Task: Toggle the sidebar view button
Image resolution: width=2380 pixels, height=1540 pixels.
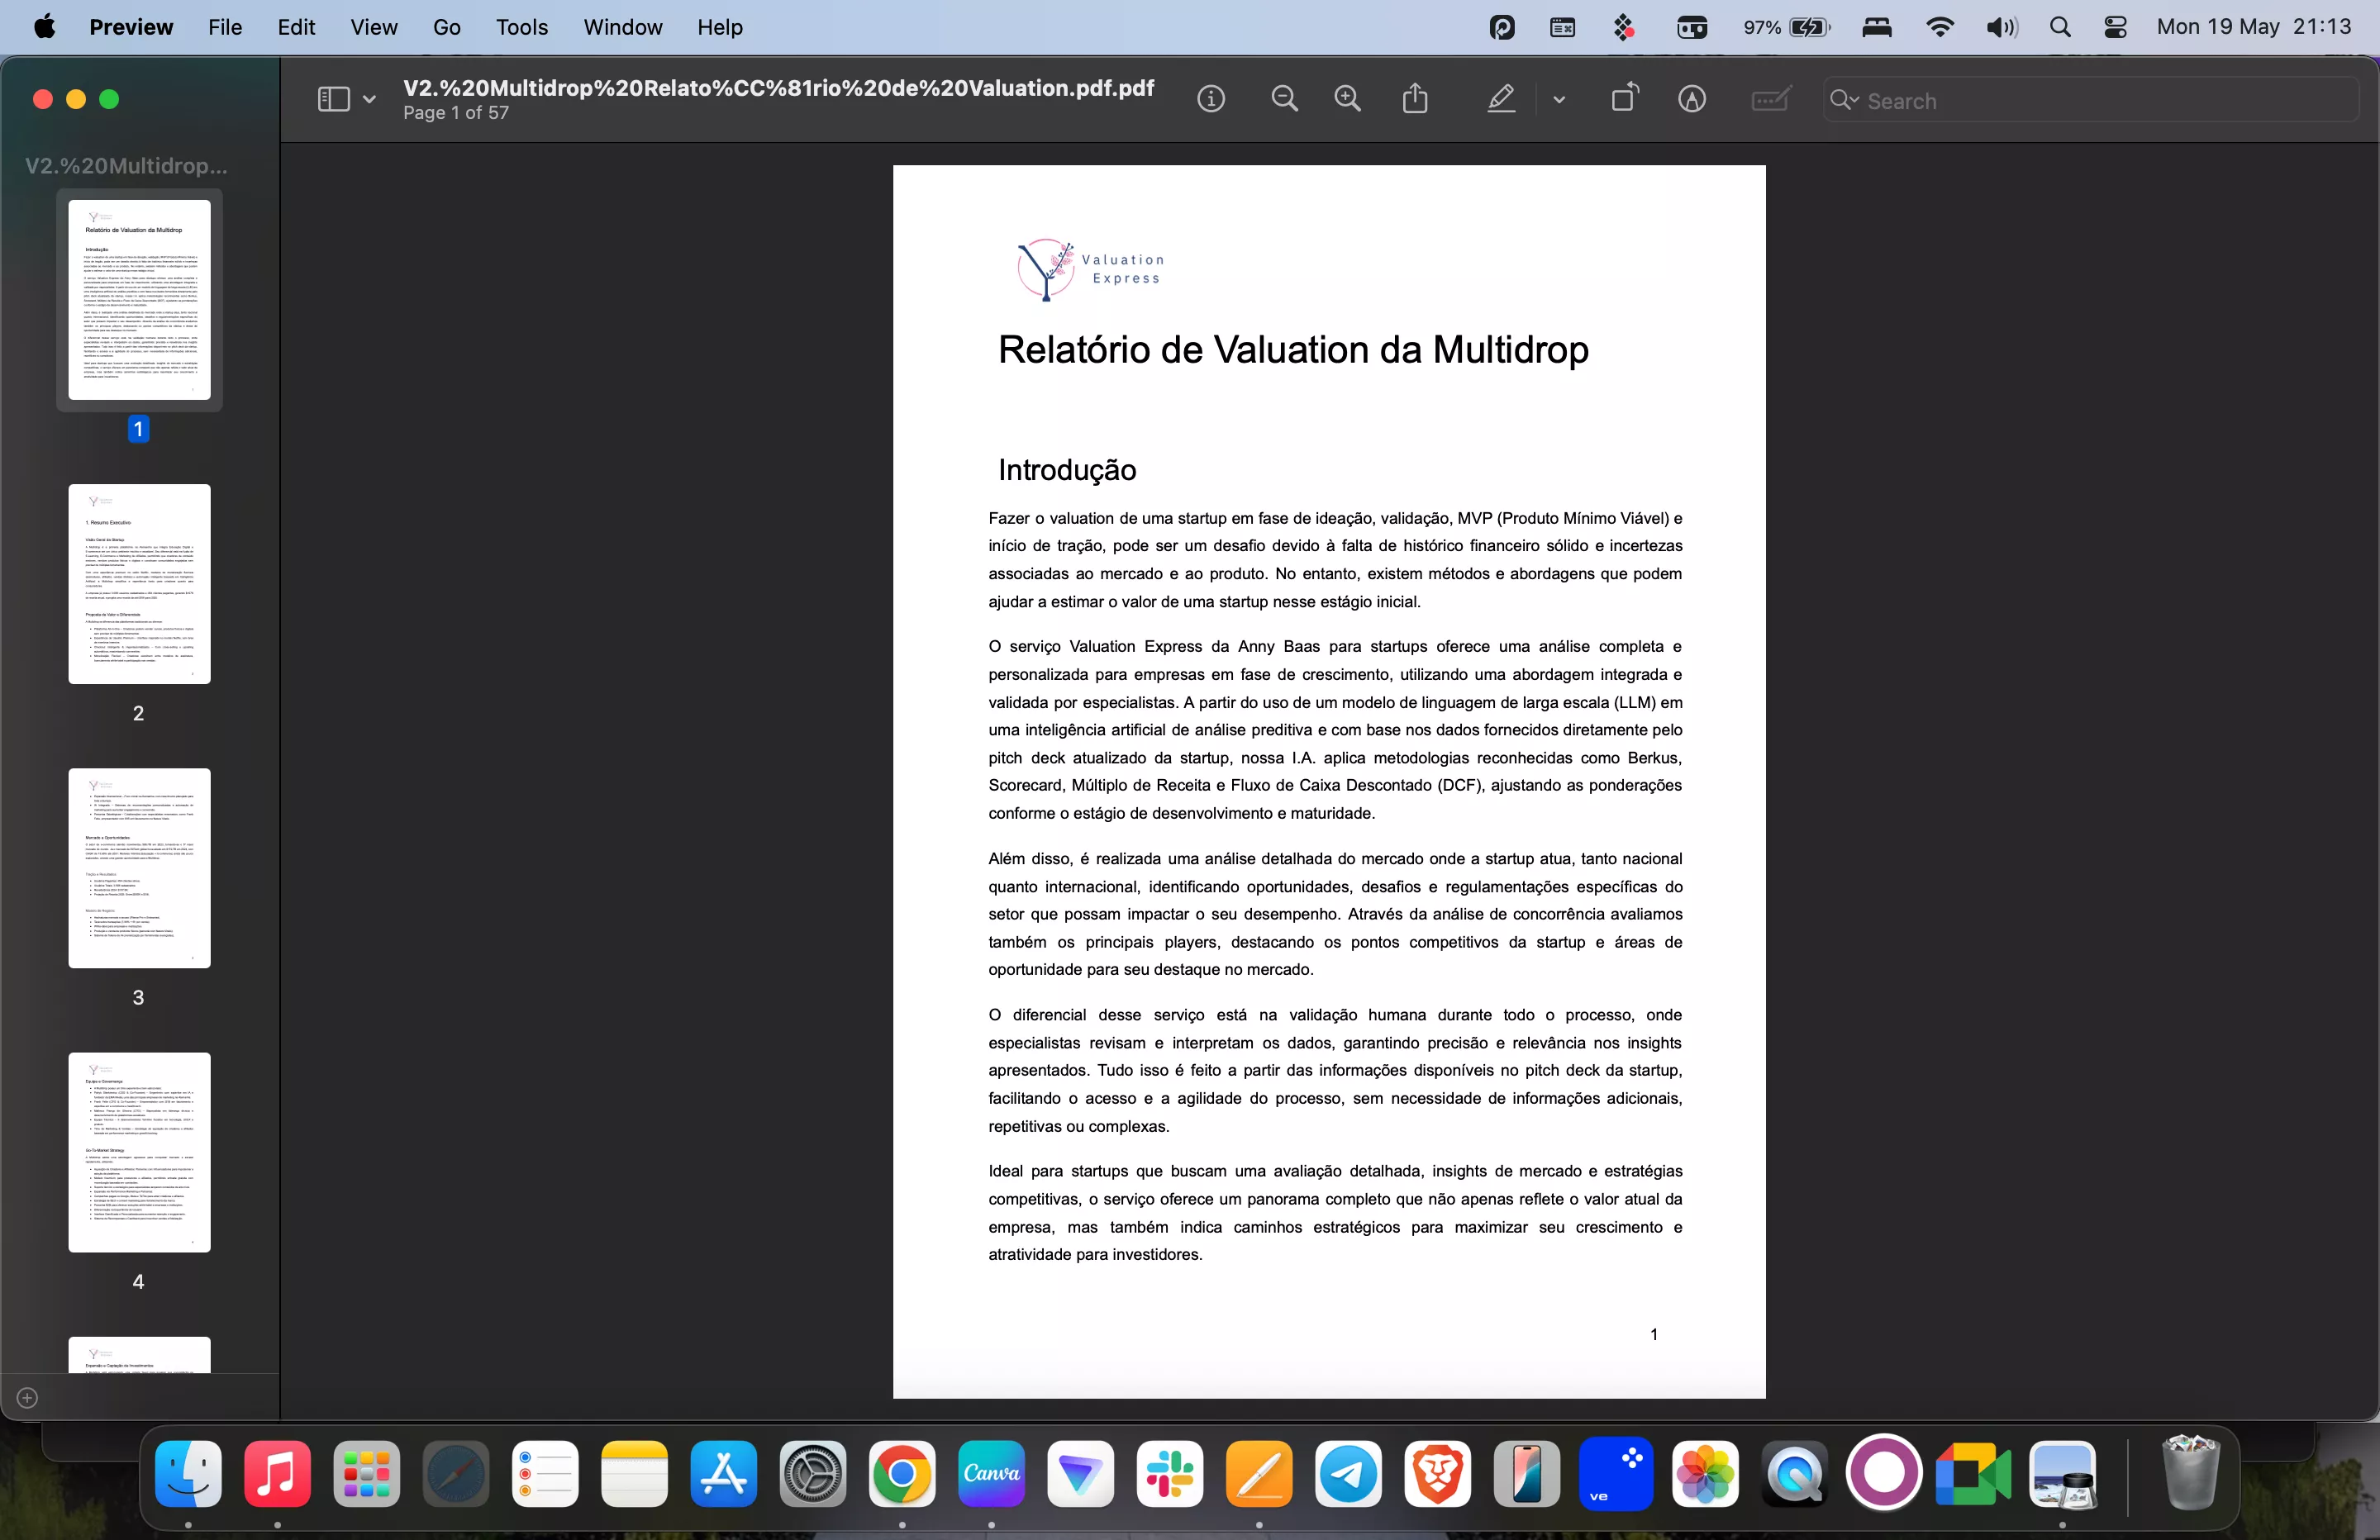Action: [333, 99]
